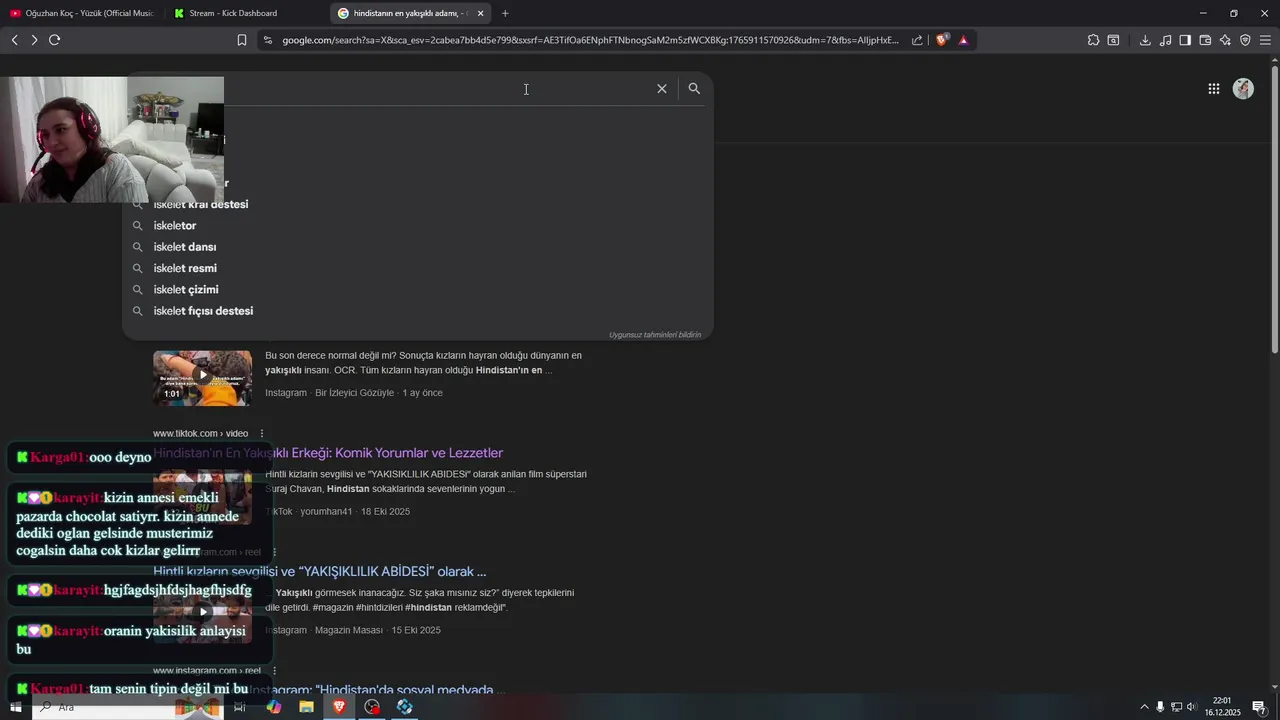Open network settings tray icon
Image resolution: width=1280 pixels, height=720 pixels.
point(1176,707)
